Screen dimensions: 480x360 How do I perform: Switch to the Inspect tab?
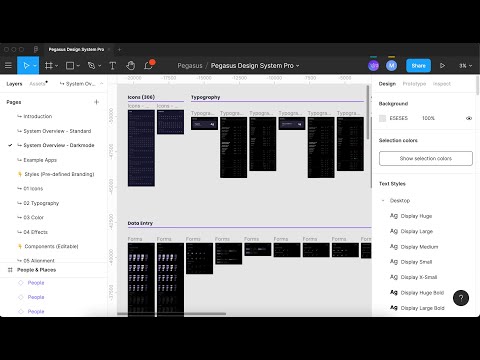pyautogui.click(x=442, y=84)
